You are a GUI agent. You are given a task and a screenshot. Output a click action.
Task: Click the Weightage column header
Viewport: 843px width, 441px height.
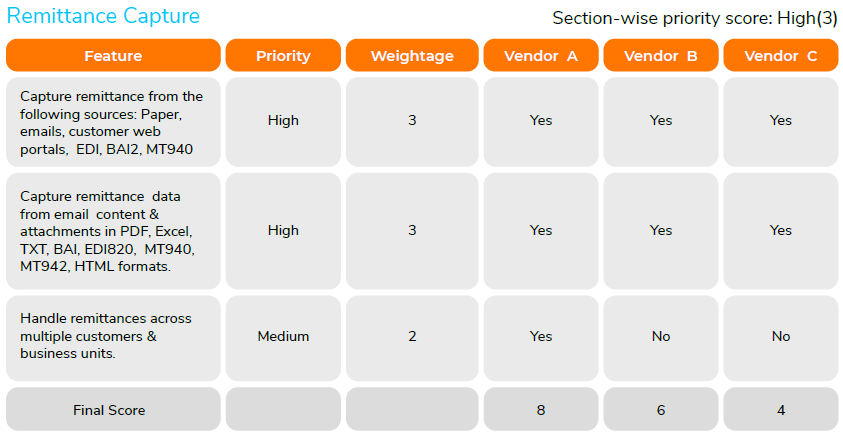412,56
